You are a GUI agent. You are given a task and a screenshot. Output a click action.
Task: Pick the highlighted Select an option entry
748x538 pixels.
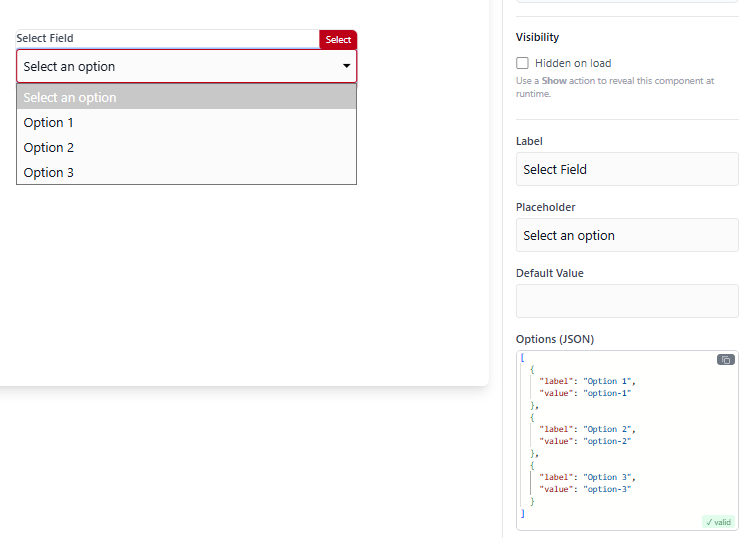187,97
